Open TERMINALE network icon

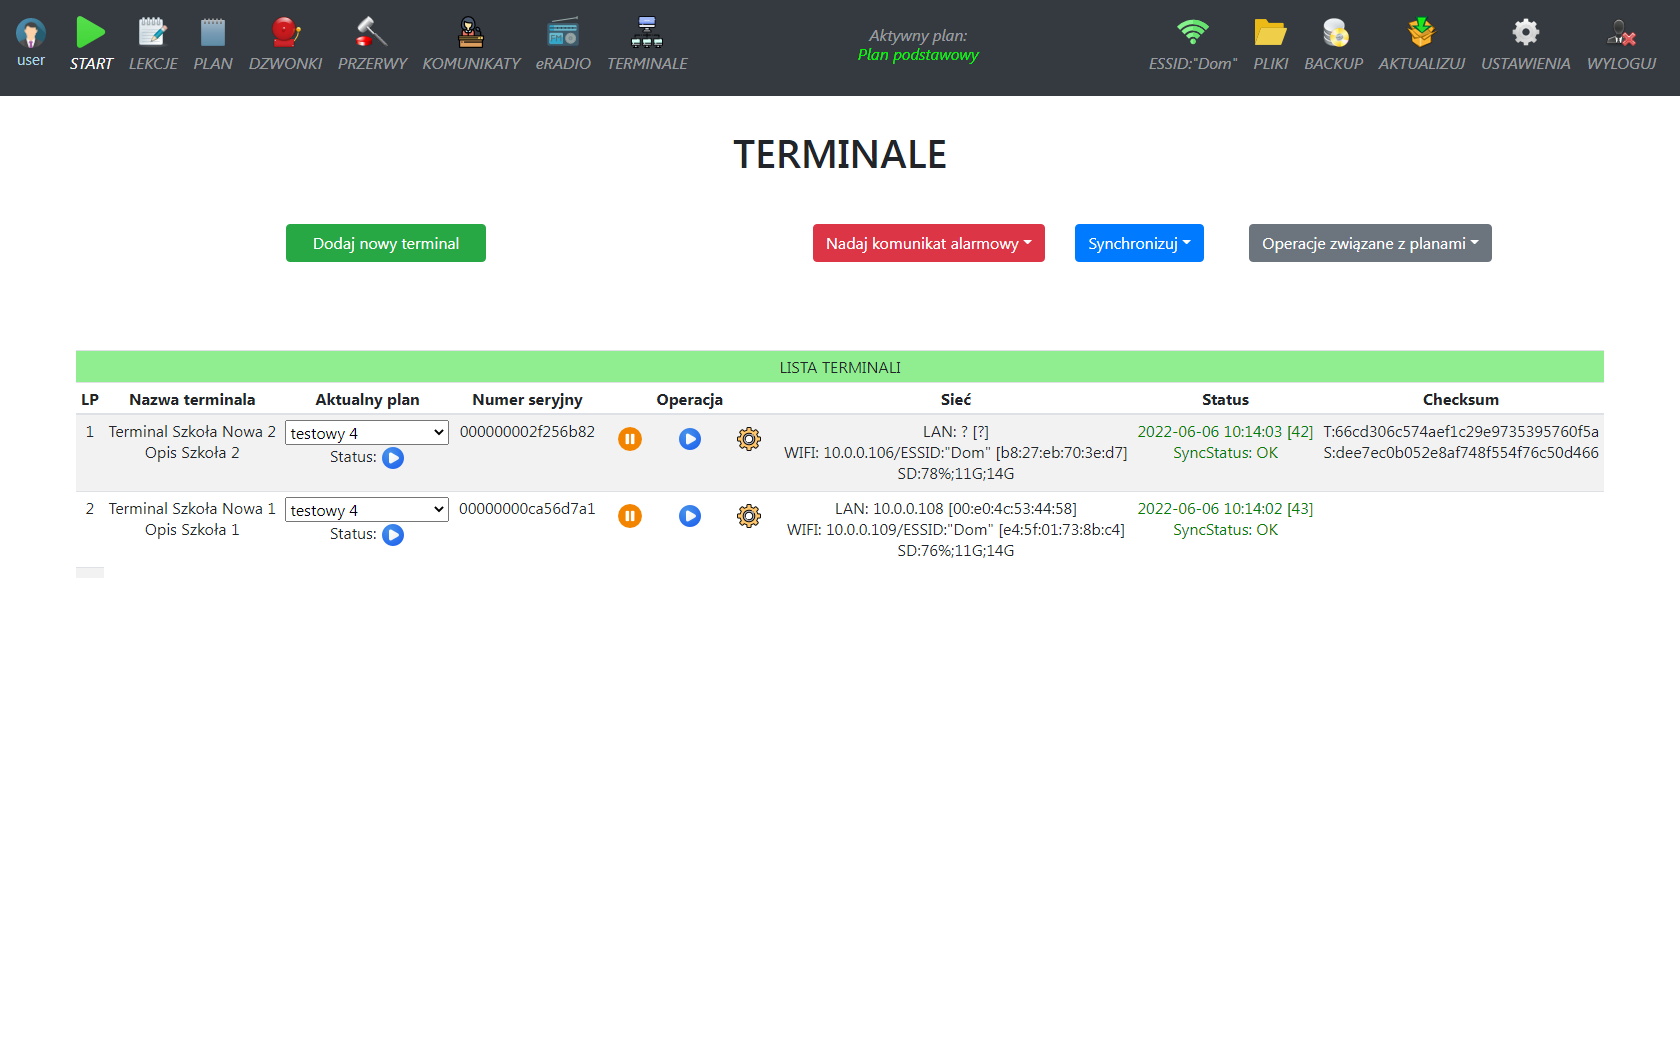pyautogui.click(x=647, y=32)
